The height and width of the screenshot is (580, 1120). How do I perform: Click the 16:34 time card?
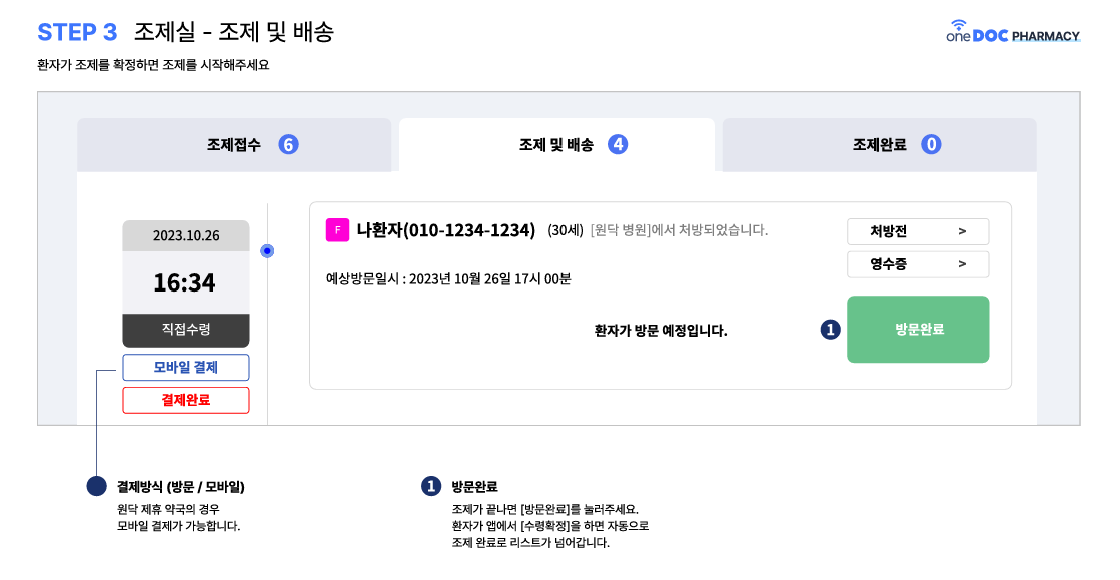[185, 283]
